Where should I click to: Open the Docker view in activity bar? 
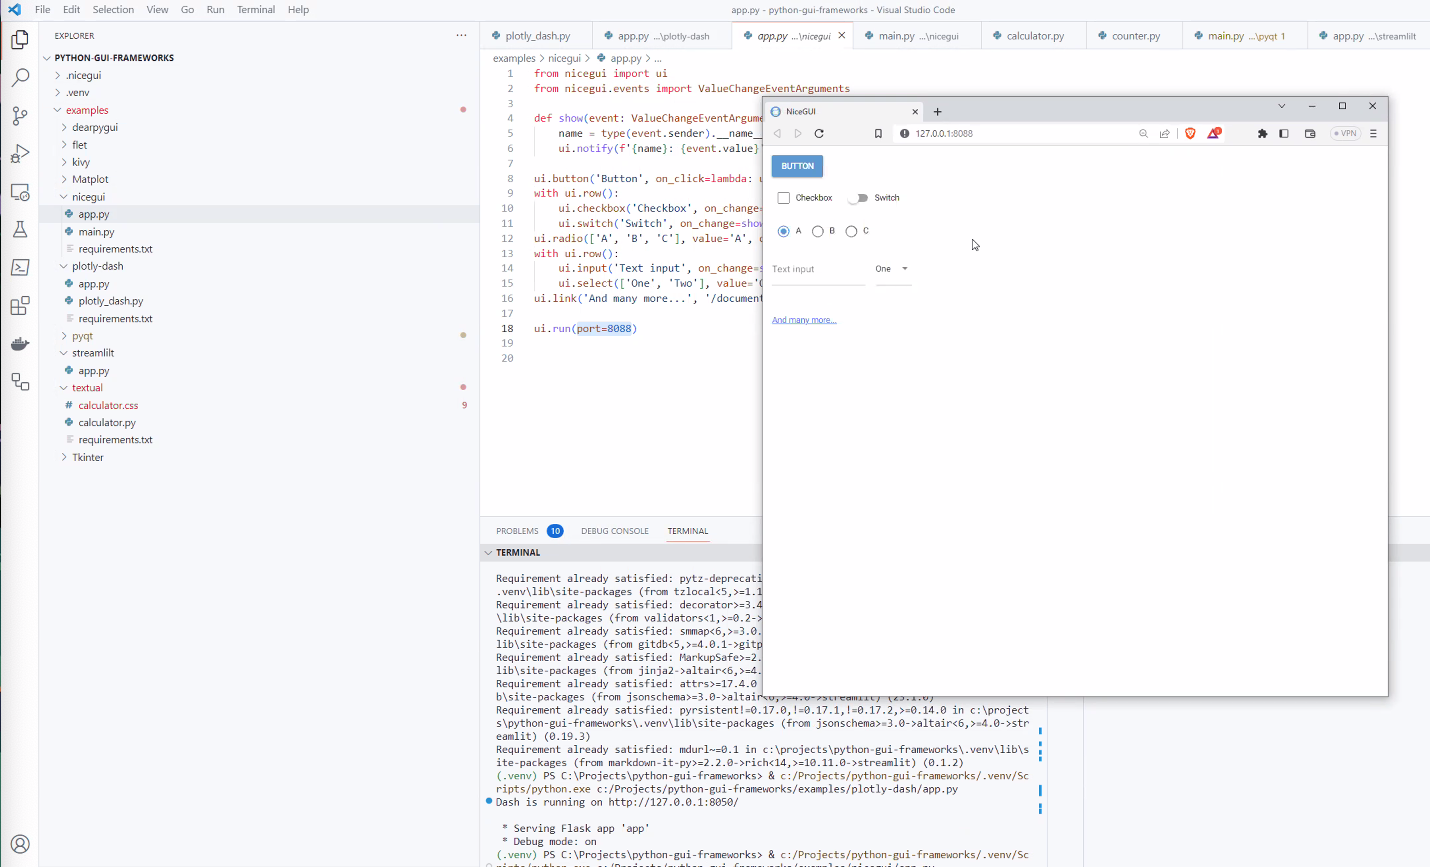[20, 344]
